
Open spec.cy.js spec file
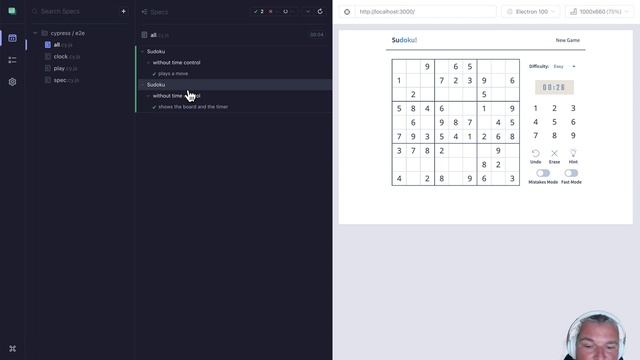(x=66, y=80)
